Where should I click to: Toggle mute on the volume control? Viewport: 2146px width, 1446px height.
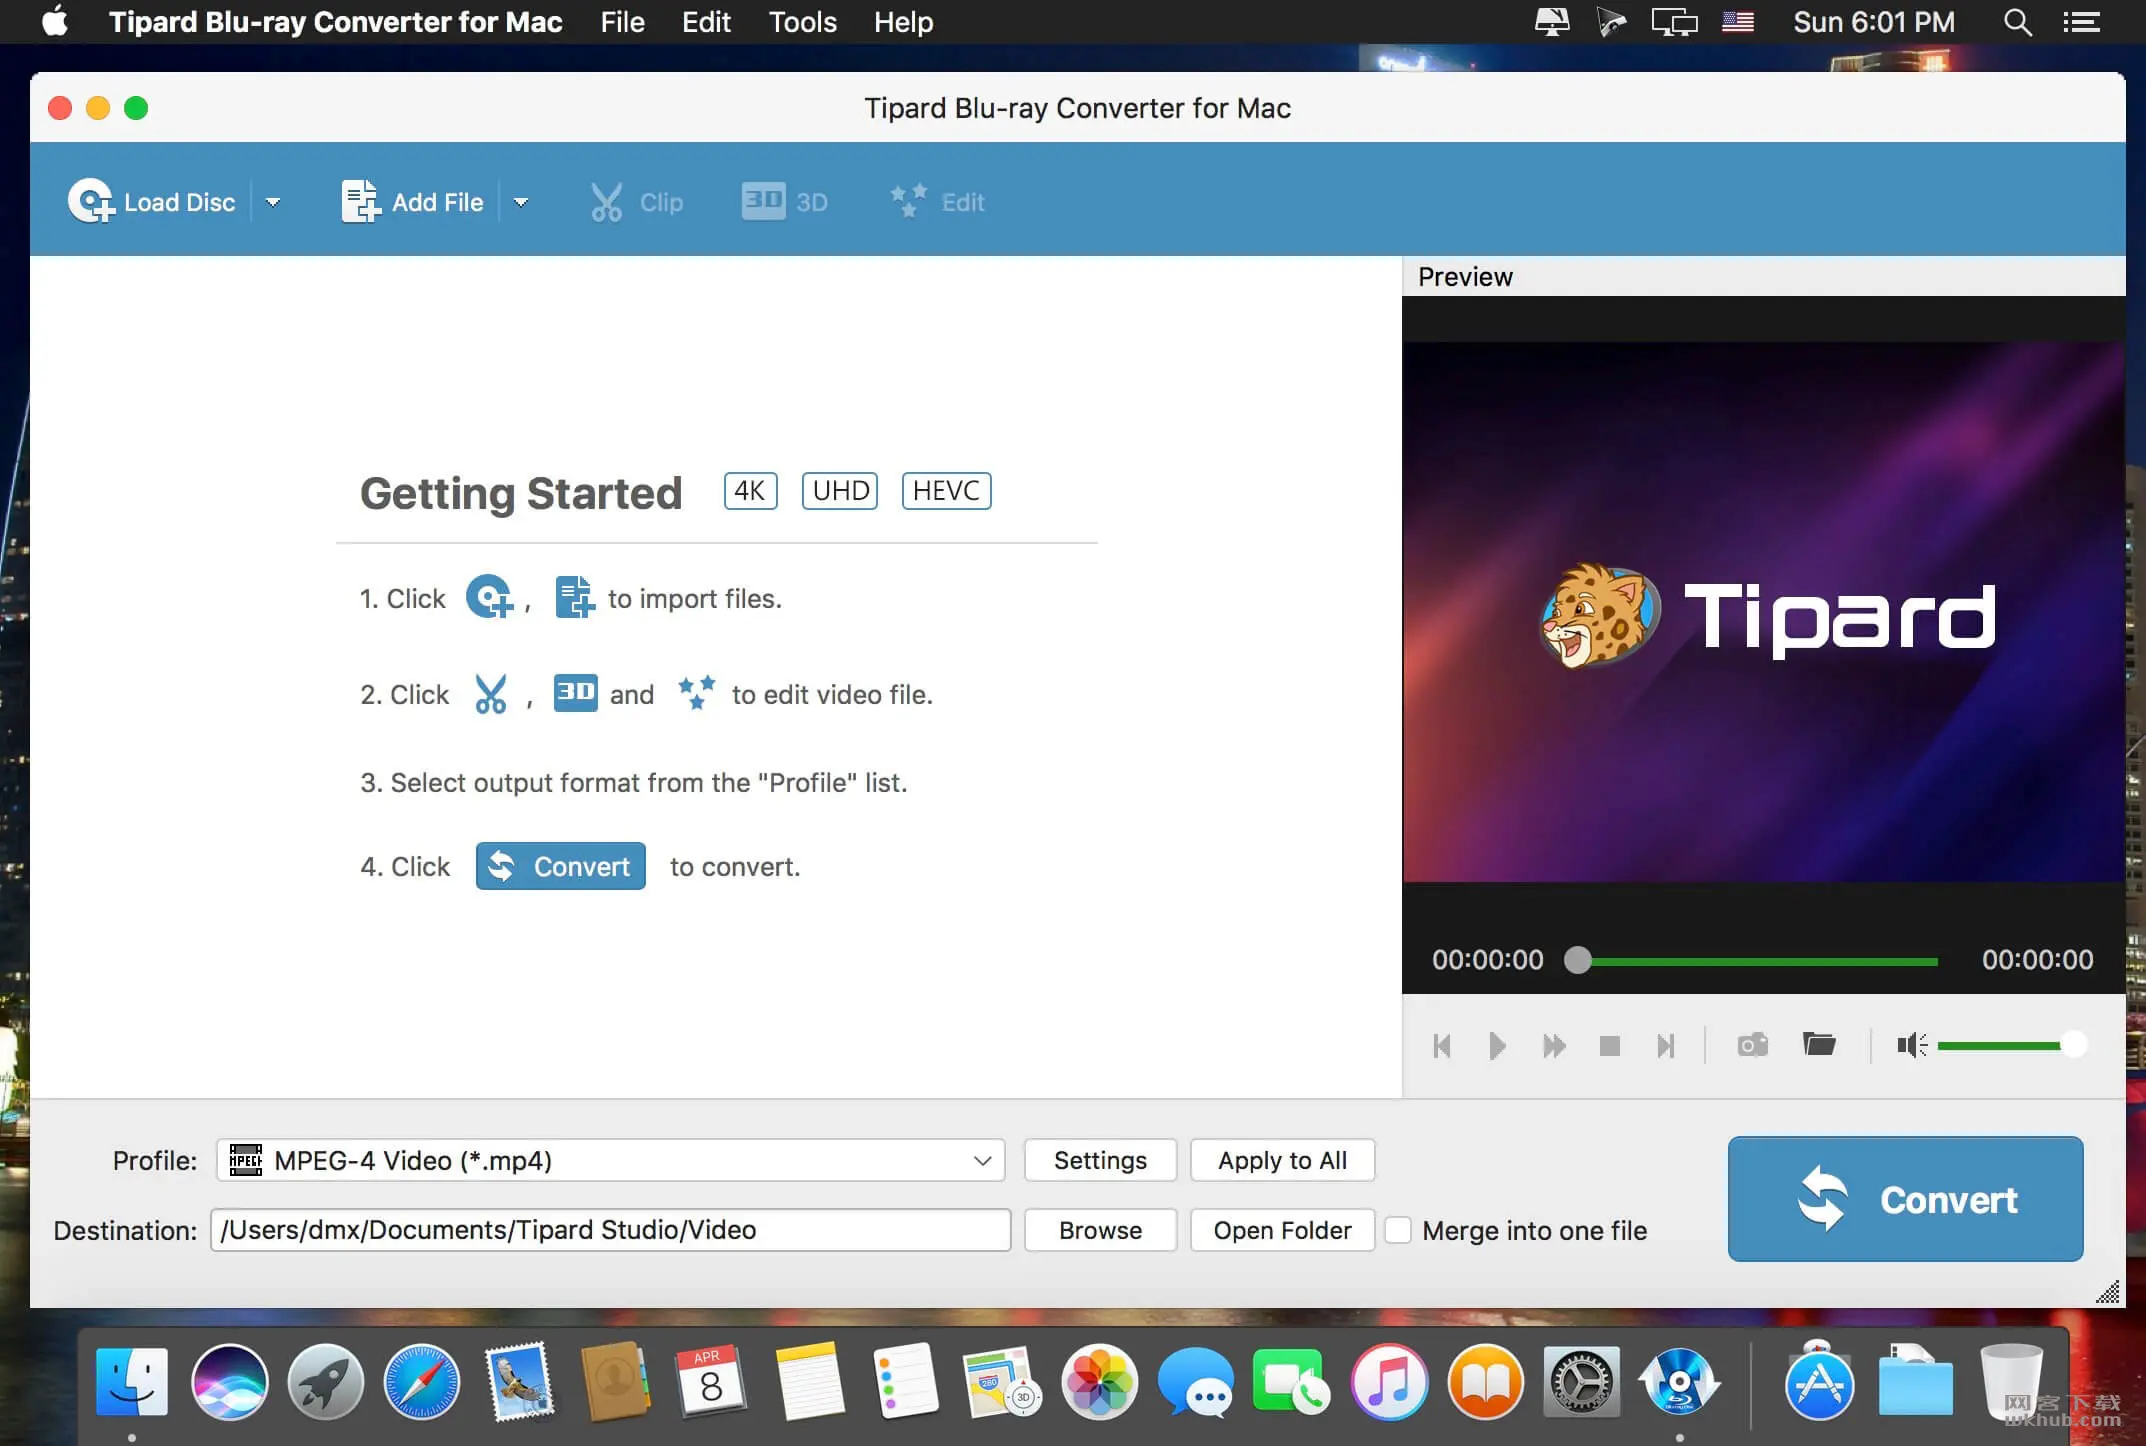pos(1909,1046)
